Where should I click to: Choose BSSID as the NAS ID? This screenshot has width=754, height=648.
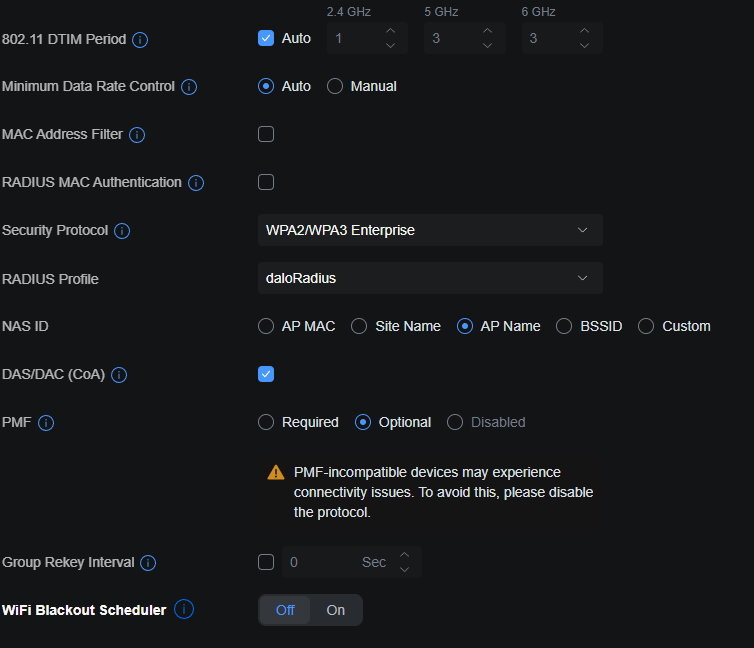point(564,326)
